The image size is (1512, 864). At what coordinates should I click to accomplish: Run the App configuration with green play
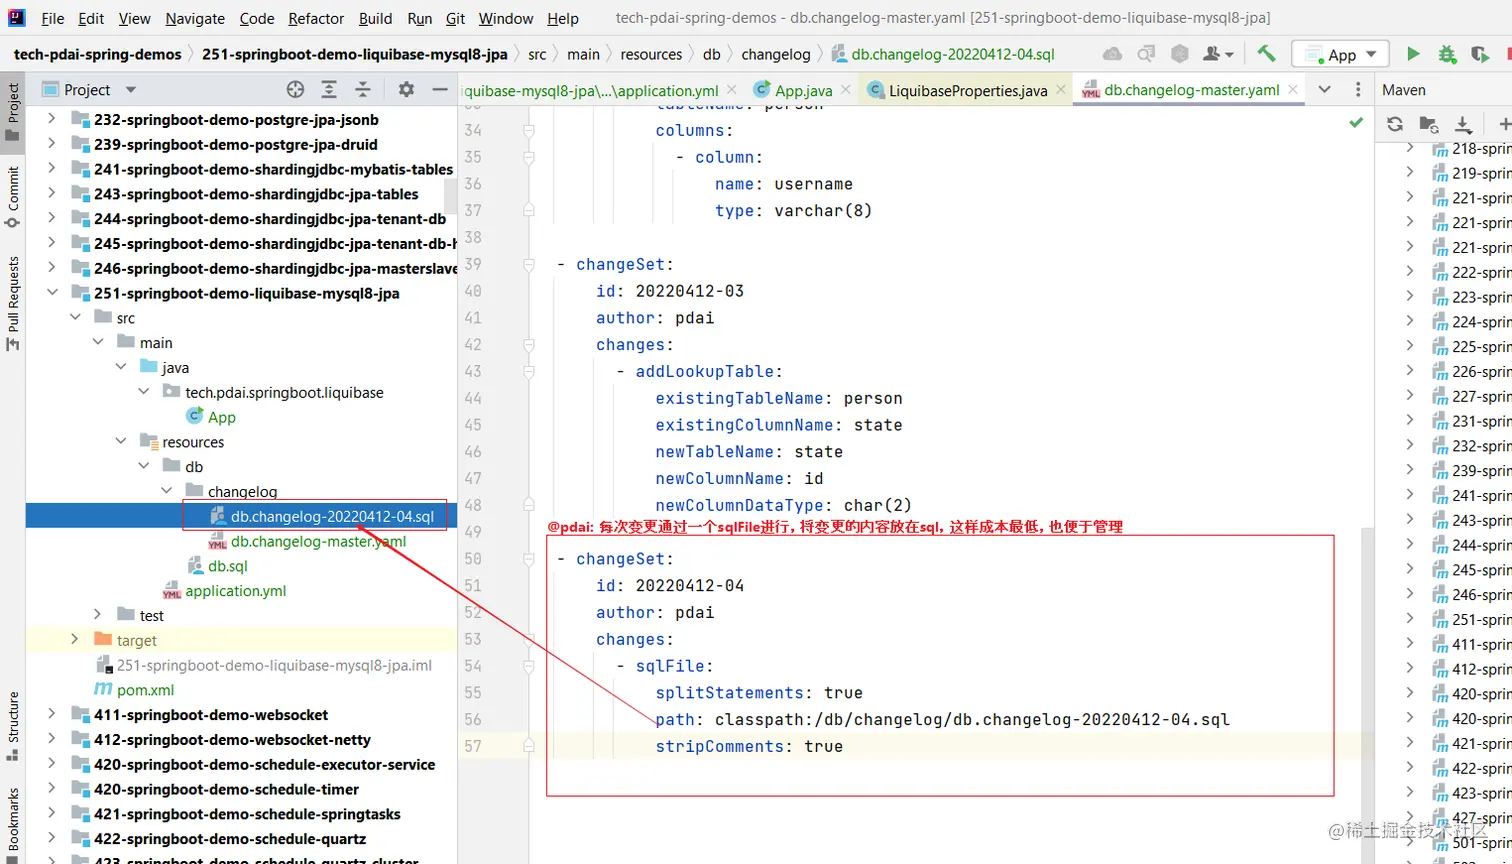tap(1413, 54)
